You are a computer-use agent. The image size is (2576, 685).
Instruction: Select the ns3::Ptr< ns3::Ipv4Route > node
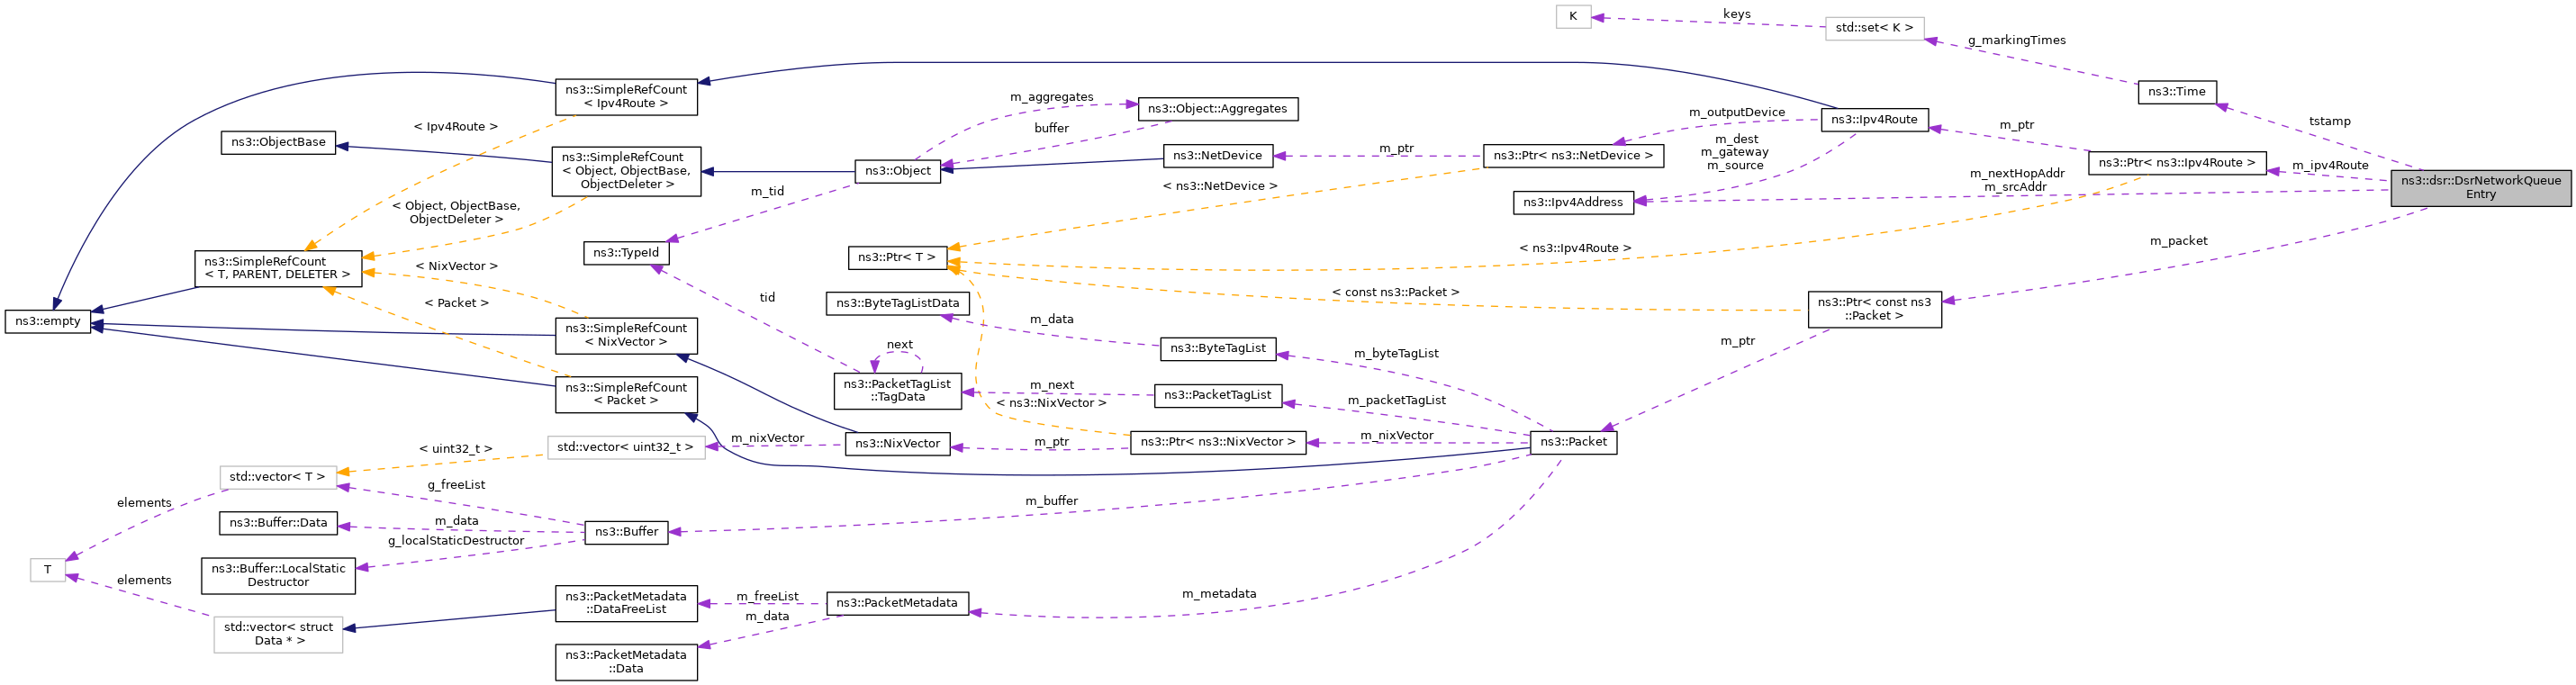coord(2176,163)
